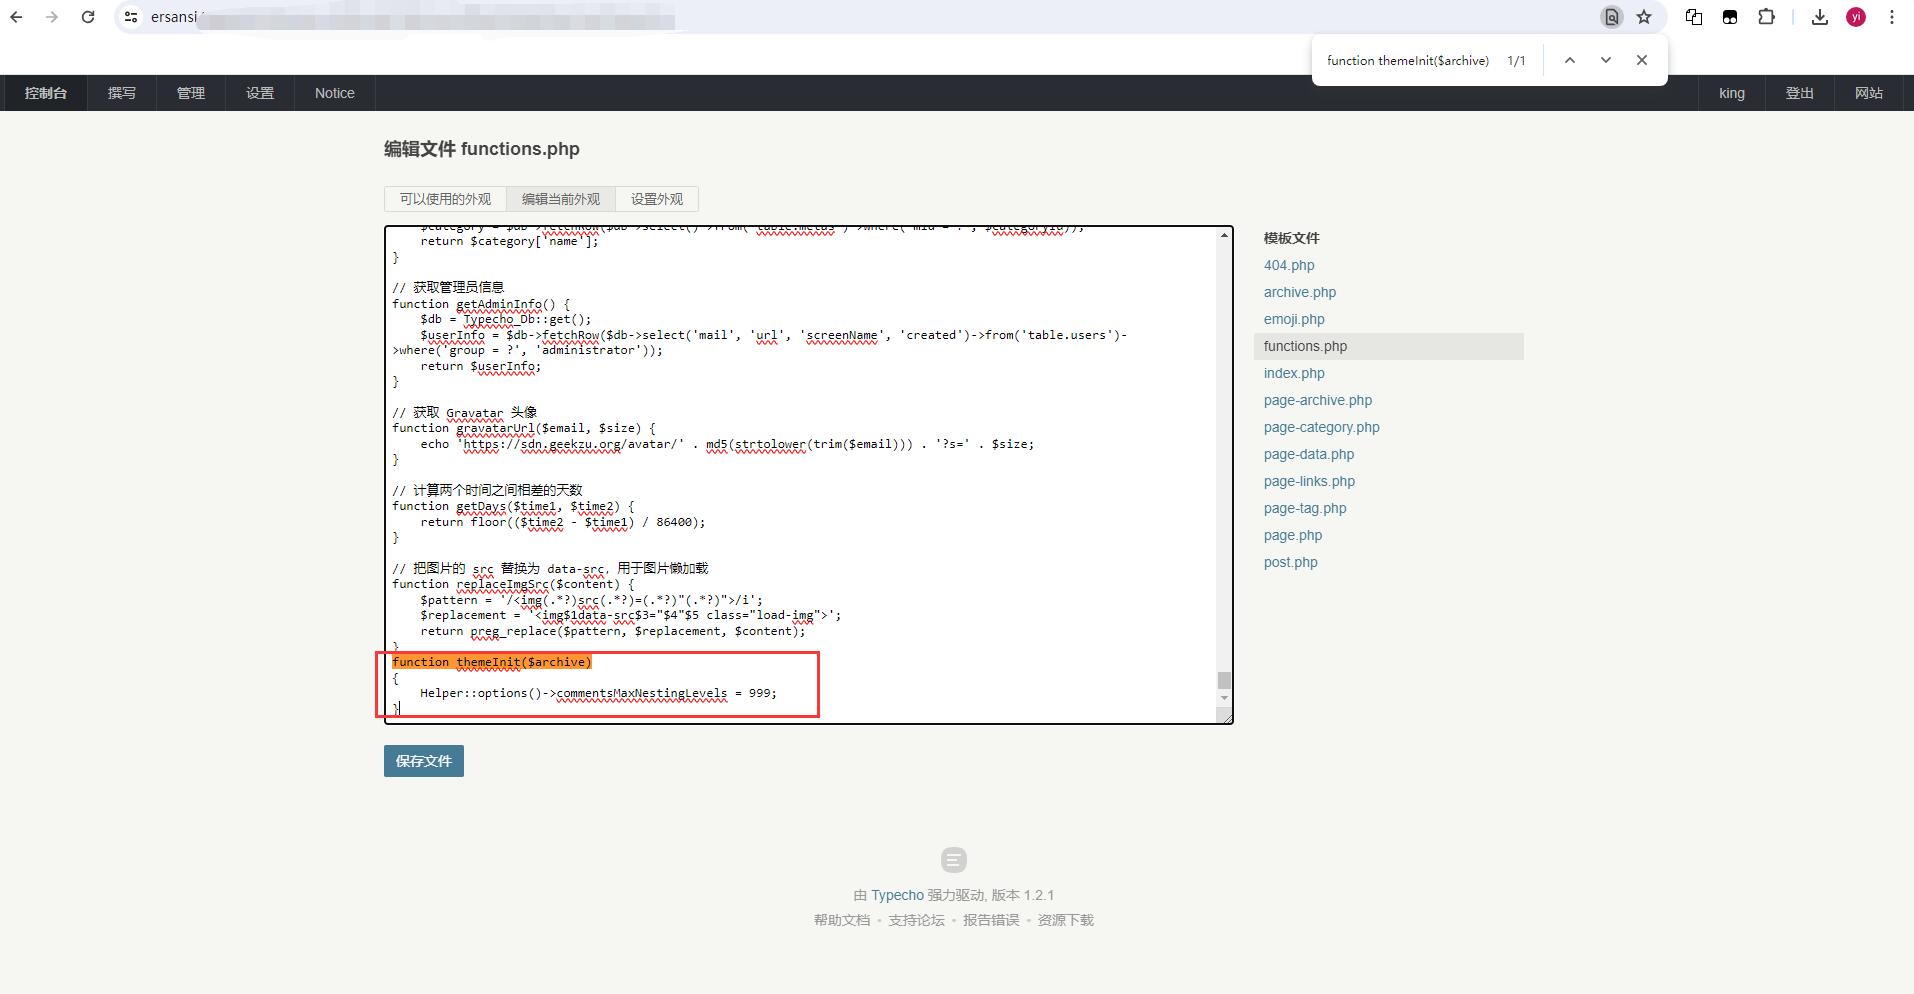
Task: Jump to previous find result
Action: 1570,60
